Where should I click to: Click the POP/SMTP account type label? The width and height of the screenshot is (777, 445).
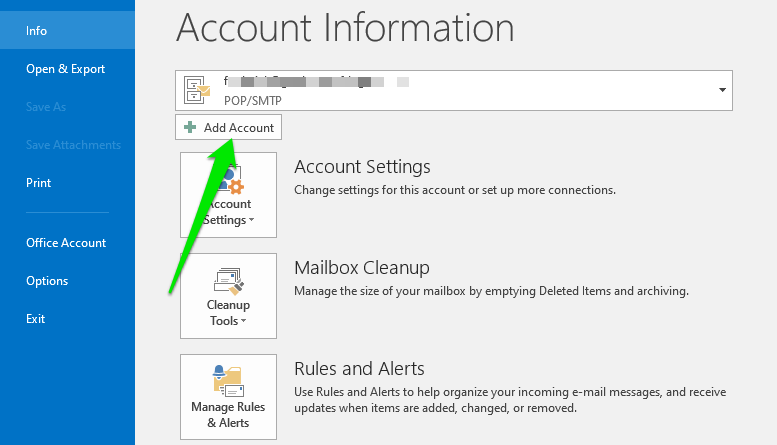coord(253,101)
